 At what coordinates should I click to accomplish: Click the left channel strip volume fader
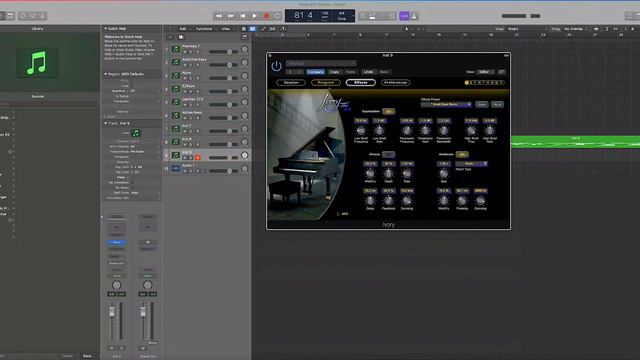112,311
